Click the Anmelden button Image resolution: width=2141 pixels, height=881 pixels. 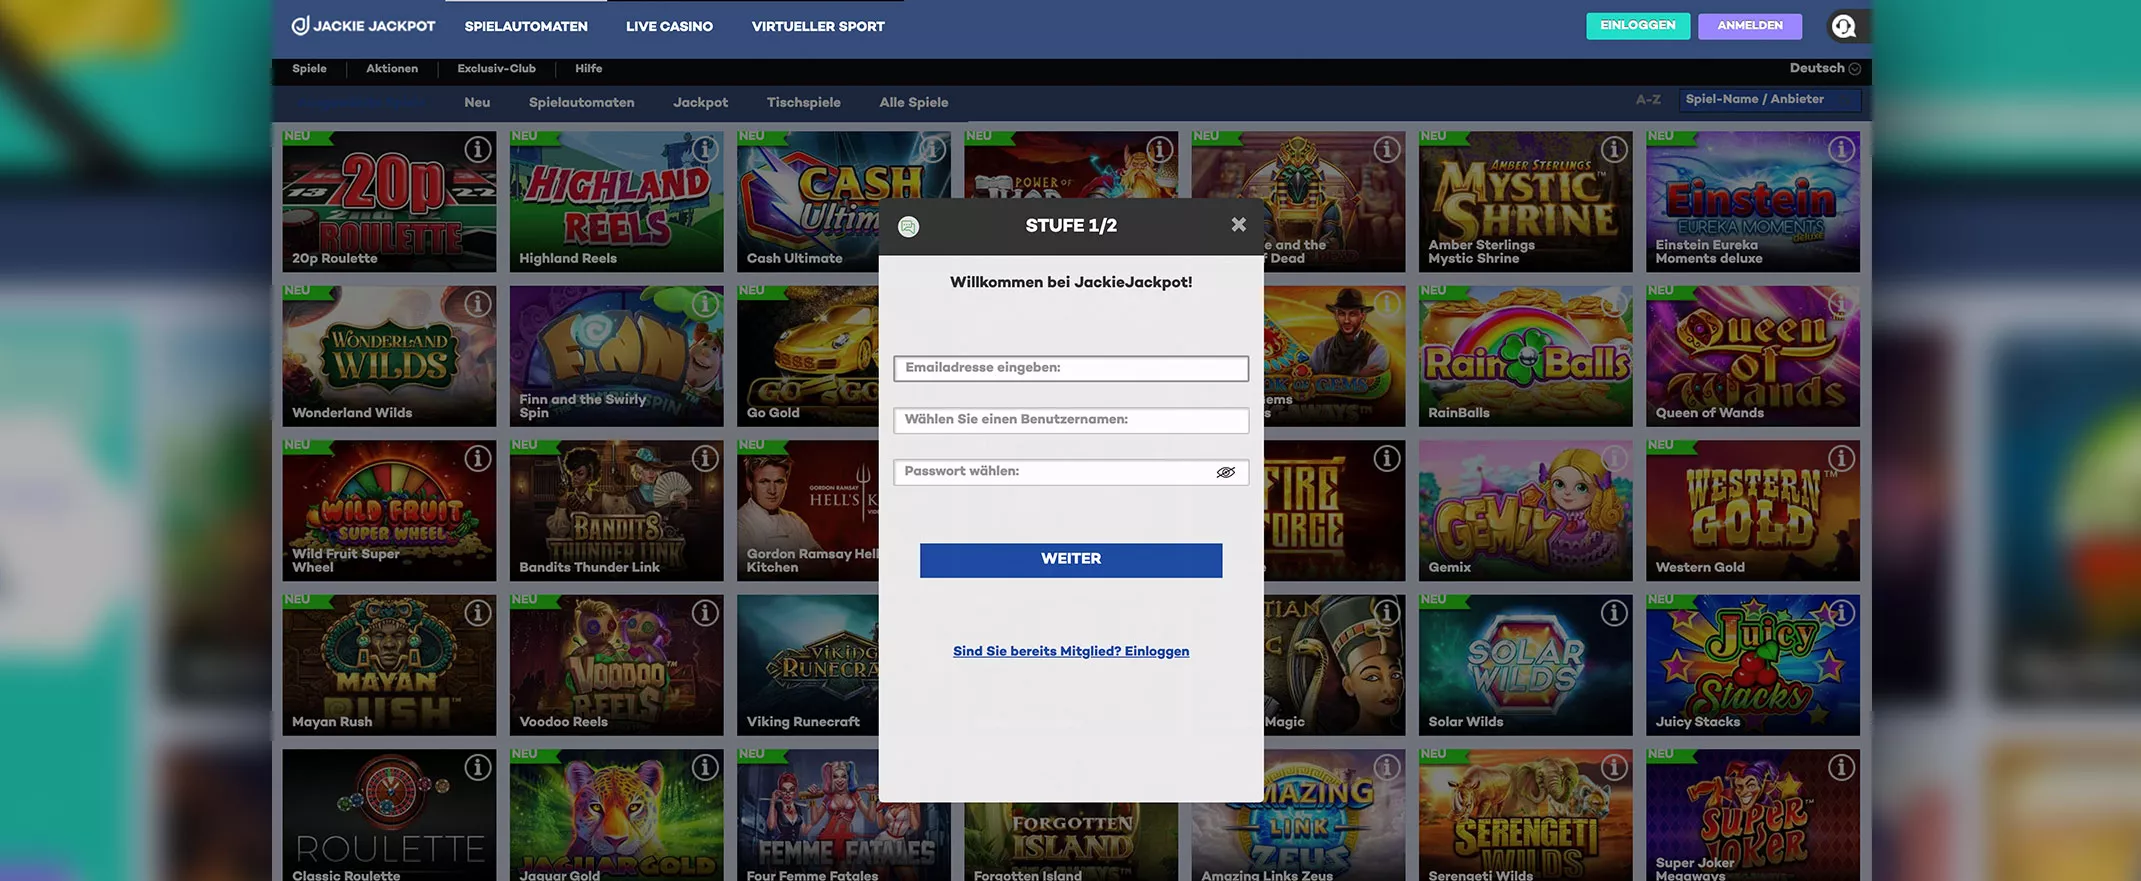1750,26
